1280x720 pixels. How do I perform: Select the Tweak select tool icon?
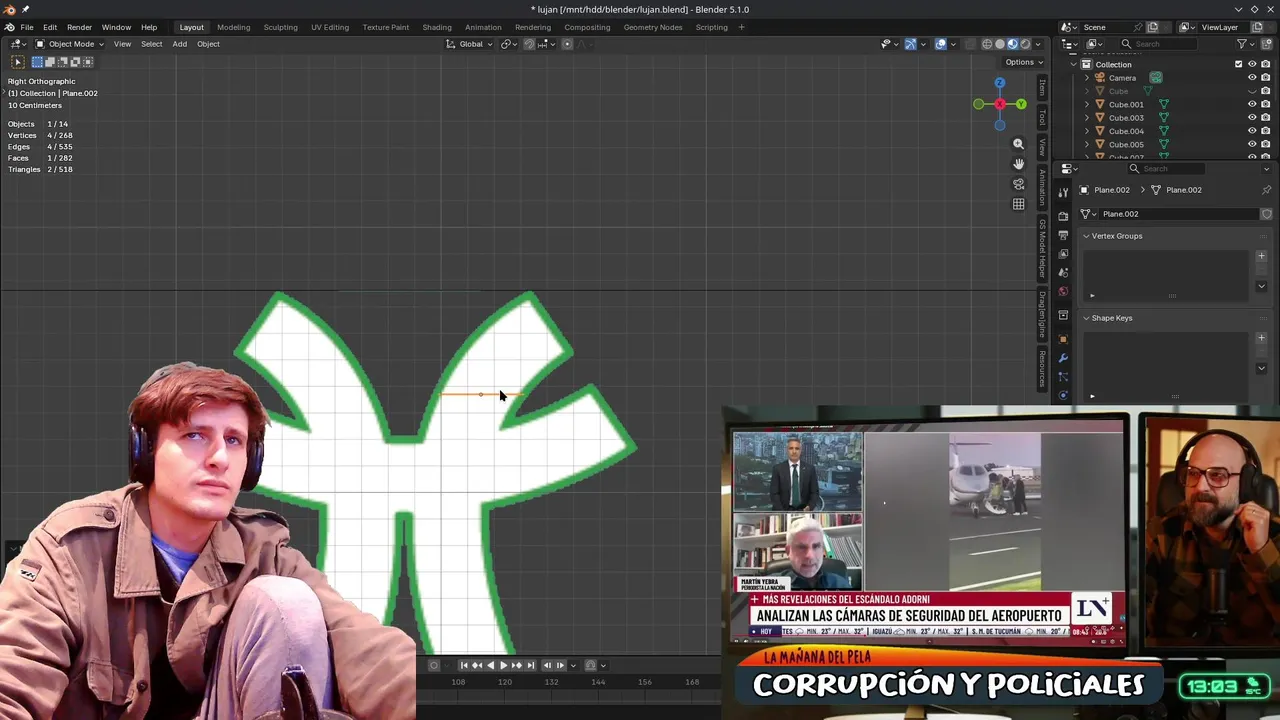pyautogui.click(x=17, y=62)
